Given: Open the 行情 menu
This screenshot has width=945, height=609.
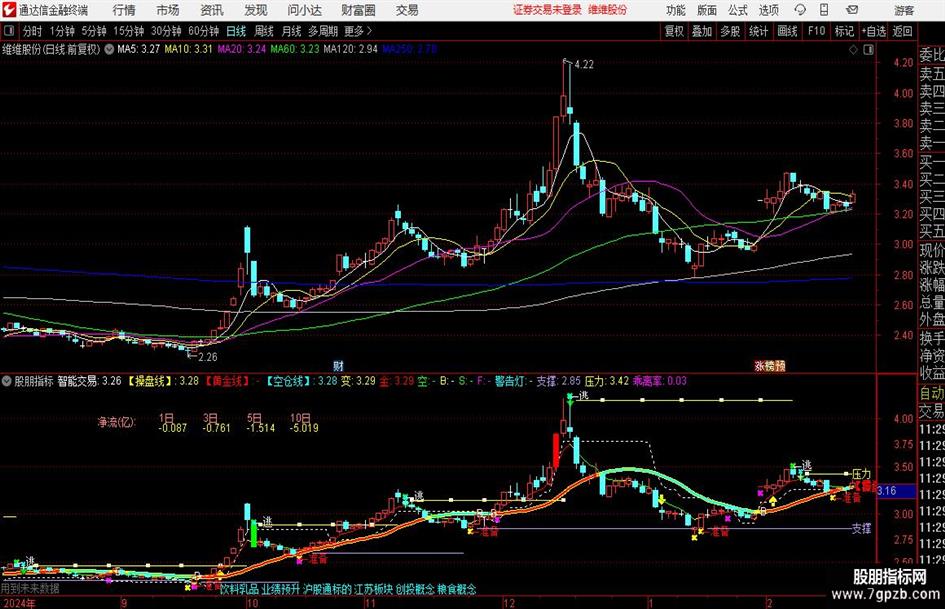Looking at the screenshot, I should coord(124,10).
